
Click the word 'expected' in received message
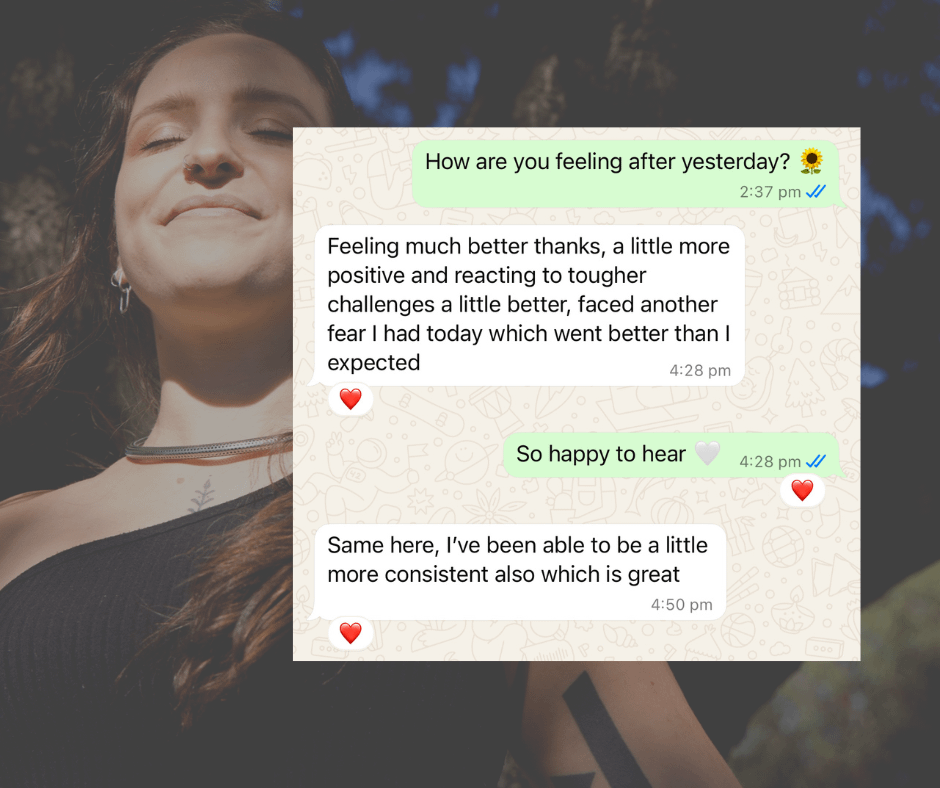[x=373, y=363]
